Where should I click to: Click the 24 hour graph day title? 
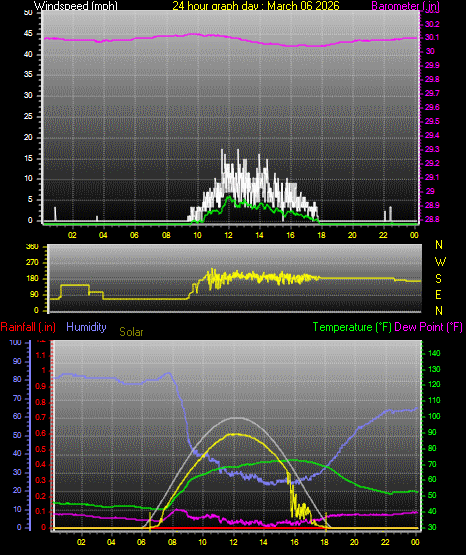point(256,6)
